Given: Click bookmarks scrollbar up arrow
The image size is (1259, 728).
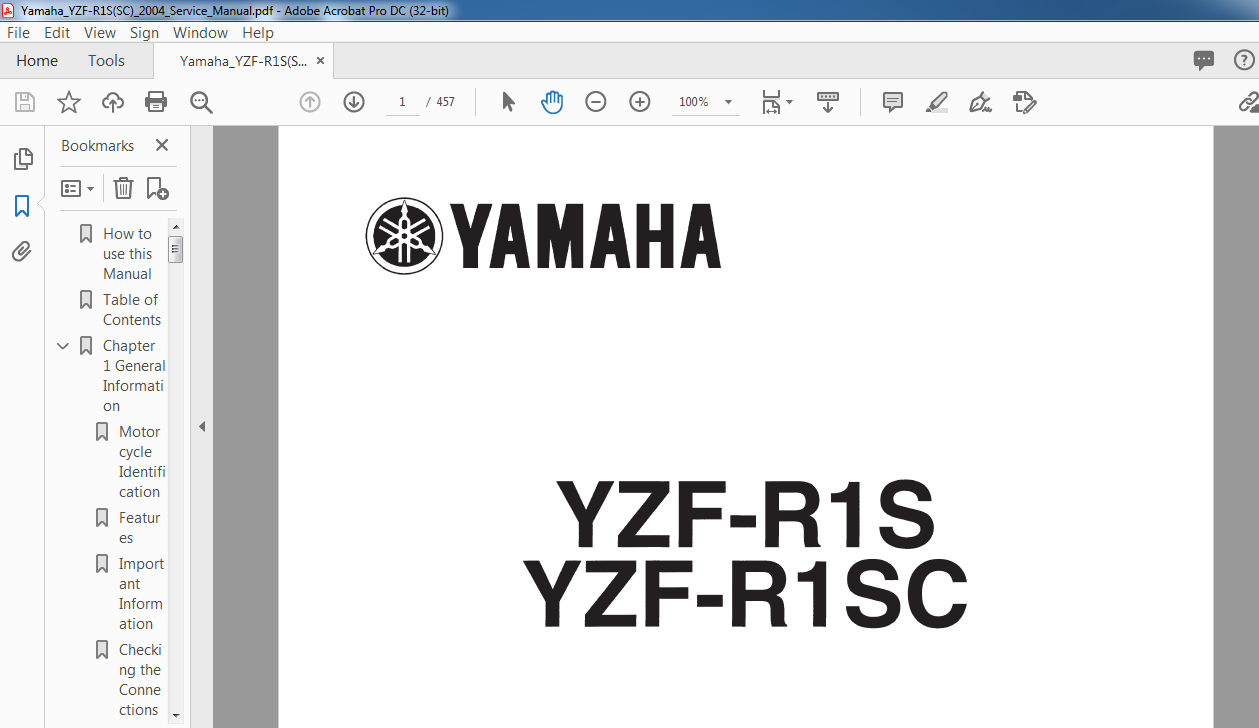Looking at the screenshot, I should pos(176,227).
